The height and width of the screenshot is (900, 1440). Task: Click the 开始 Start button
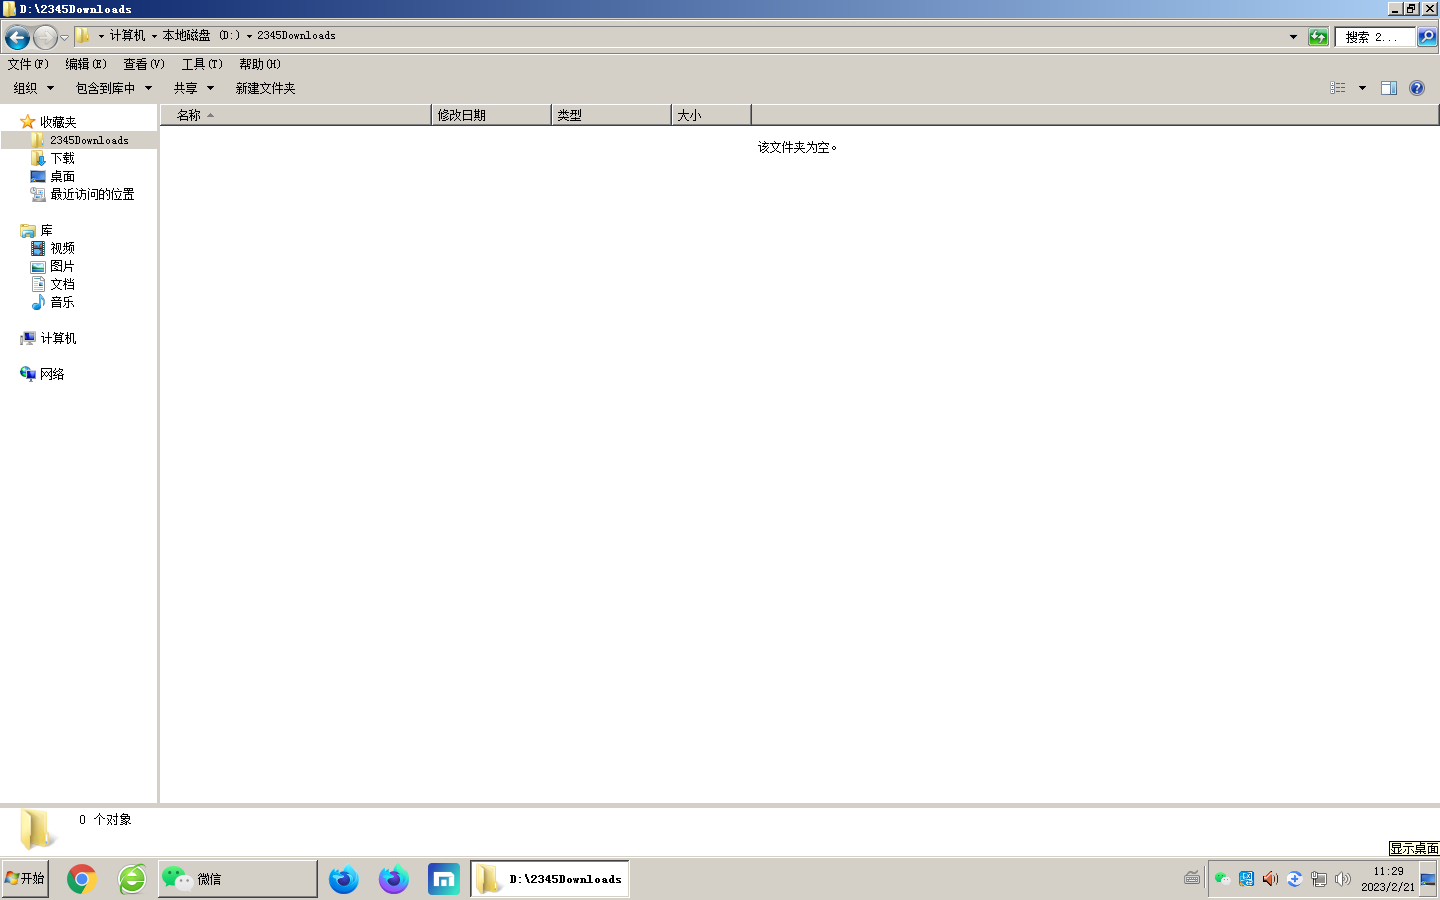tap(25, 879)
